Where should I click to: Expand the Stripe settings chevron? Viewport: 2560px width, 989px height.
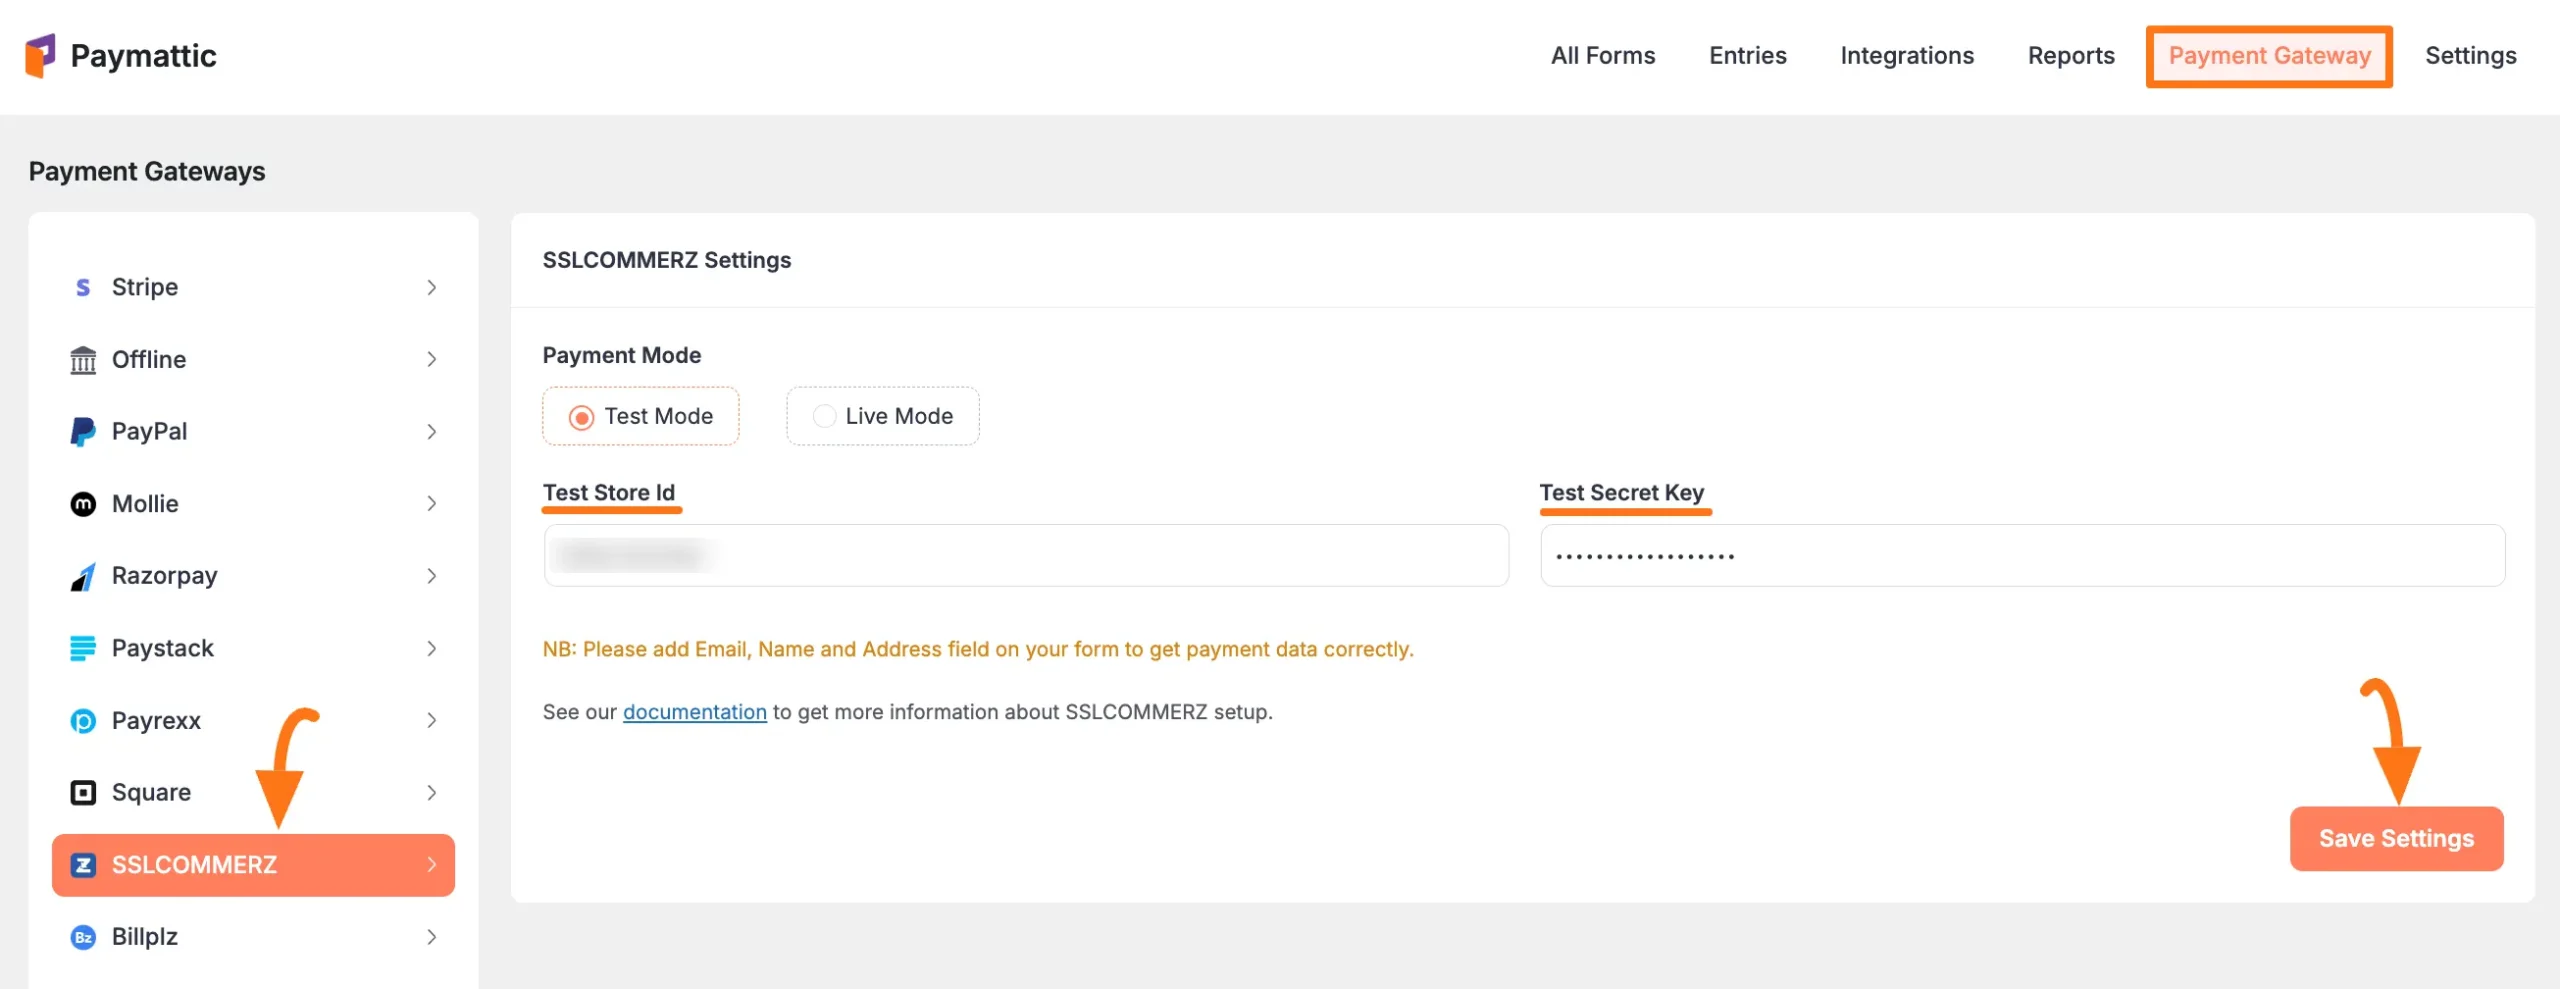click(432, 287)
